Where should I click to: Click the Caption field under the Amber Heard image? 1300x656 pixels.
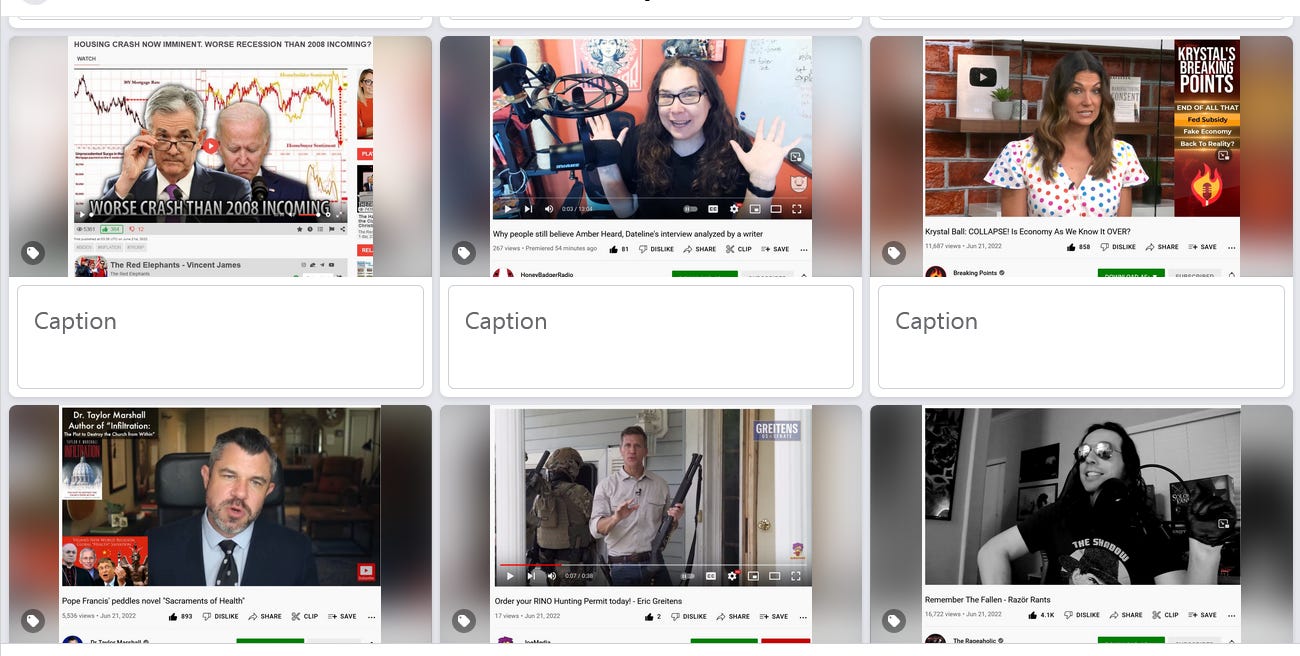(x=651, y=337)
